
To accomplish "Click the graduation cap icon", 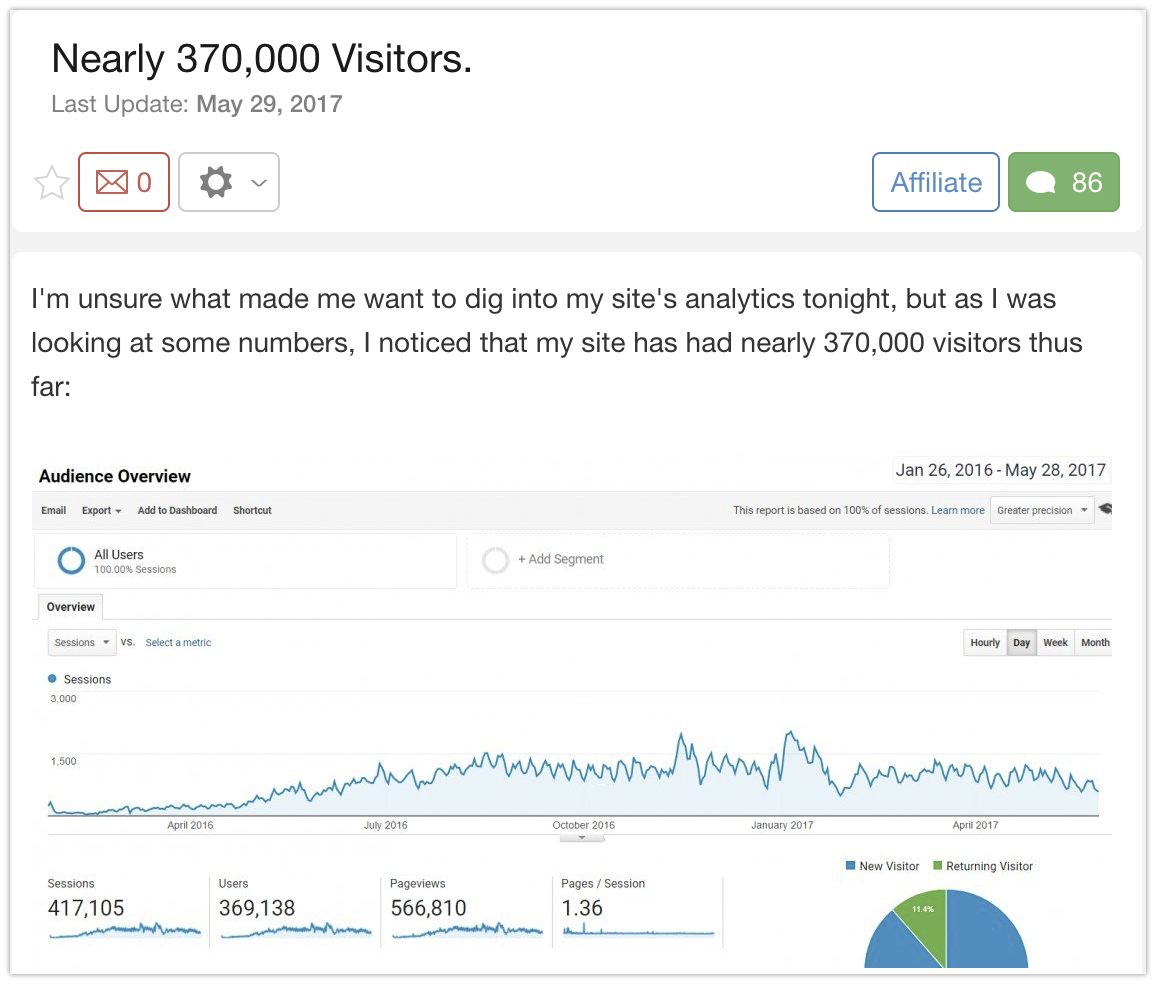I will coord(1105,509).
